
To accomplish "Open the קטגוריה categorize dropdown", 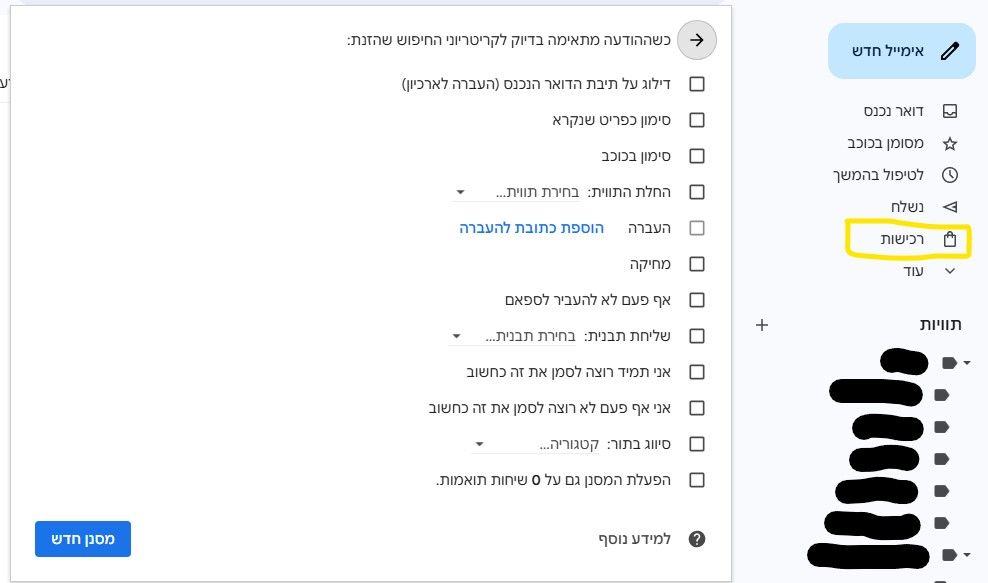I will pos(479,443).
